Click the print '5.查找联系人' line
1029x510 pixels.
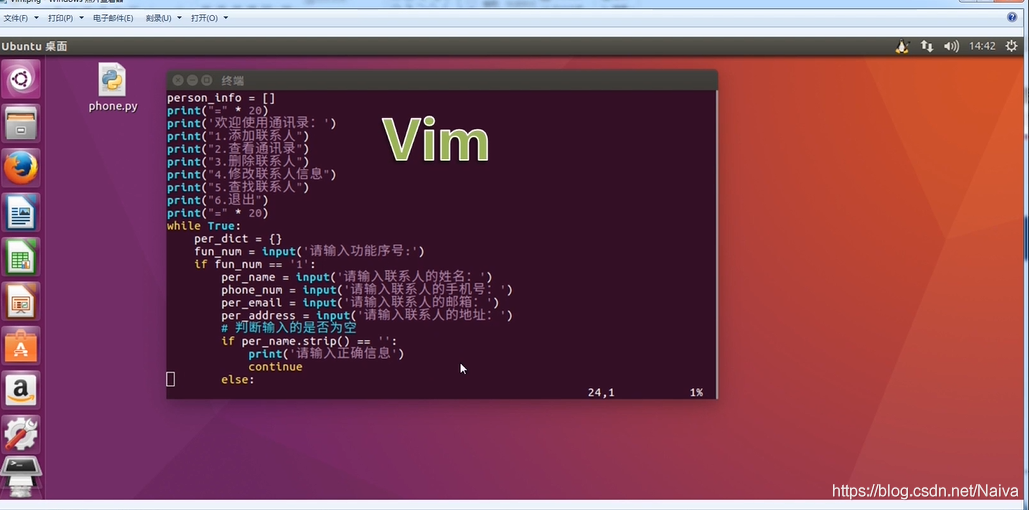[x=238, y=188]
